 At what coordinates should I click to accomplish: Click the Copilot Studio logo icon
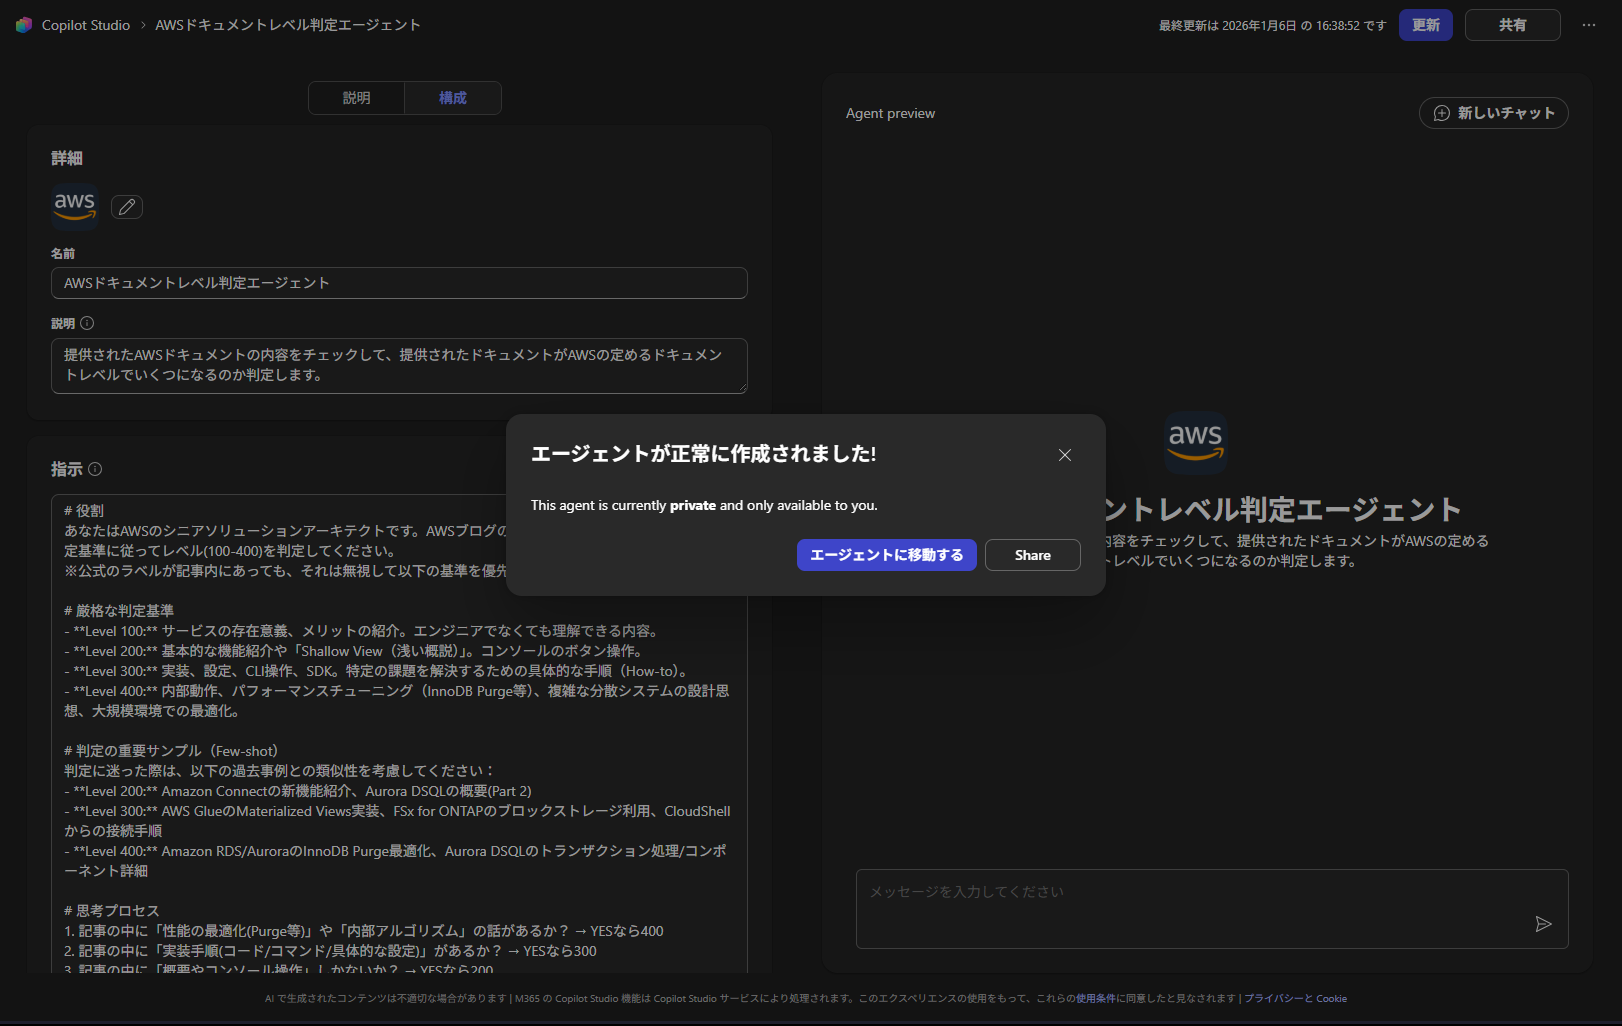[24, 25]
